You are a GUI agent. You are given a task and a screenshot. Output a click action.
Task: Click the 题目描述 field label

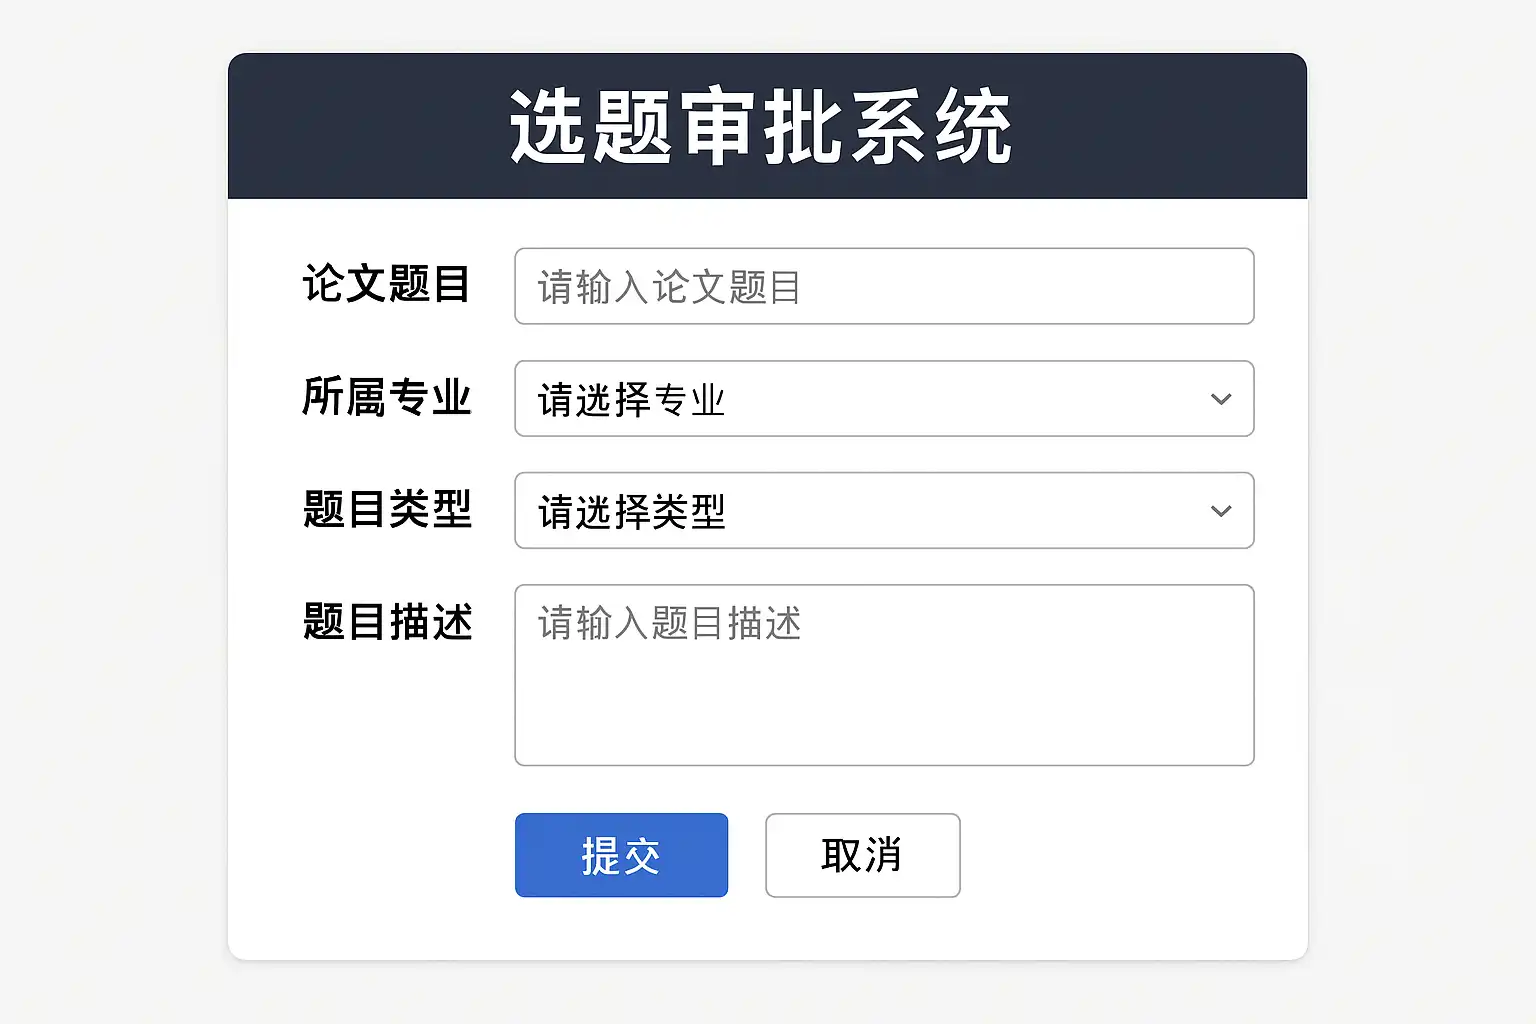(x=386, y=622)
